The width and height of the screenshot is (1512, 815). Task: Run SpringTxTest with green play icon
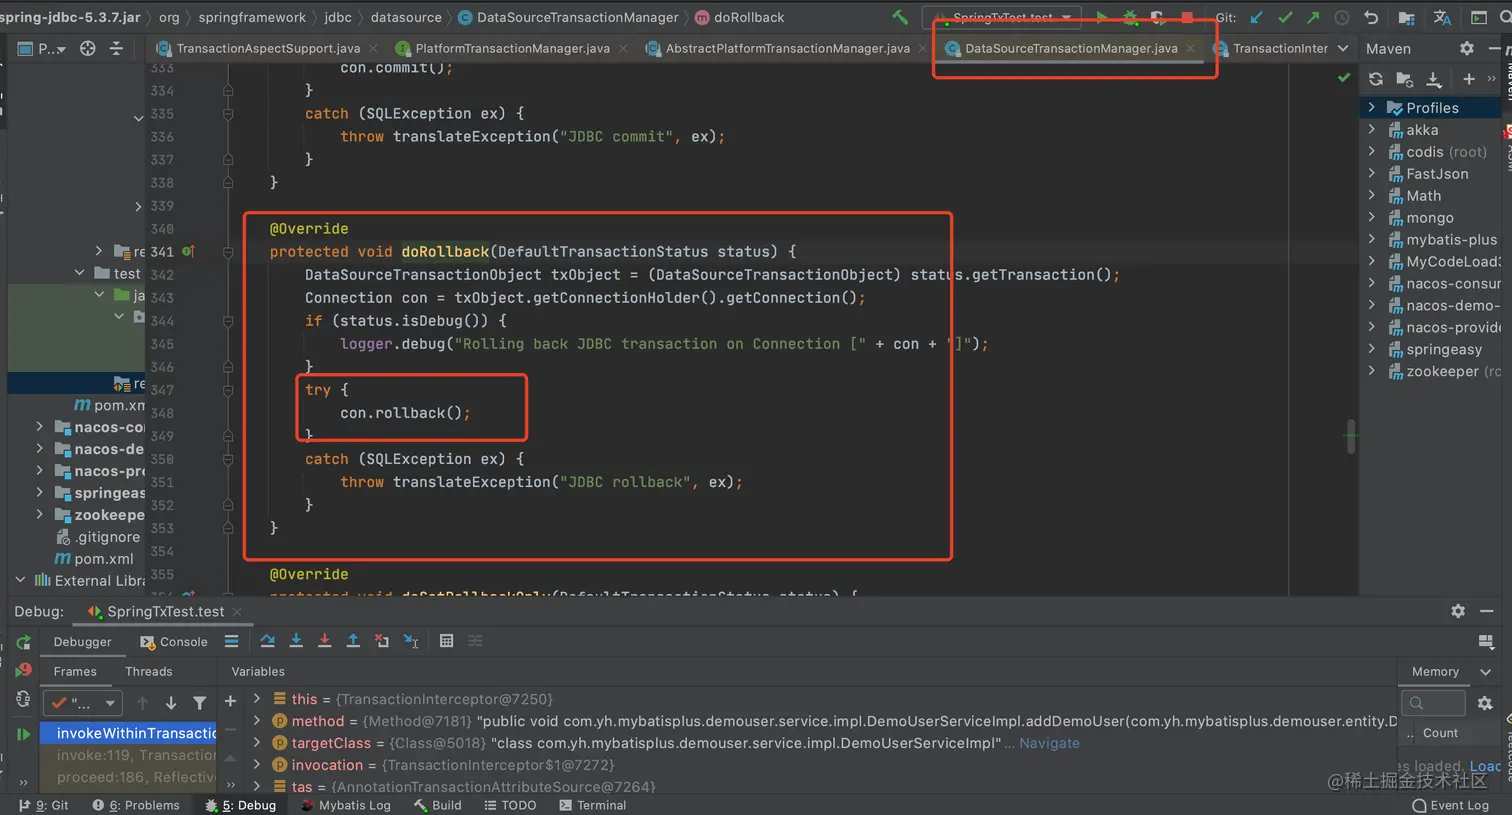tap(1101, 17)
